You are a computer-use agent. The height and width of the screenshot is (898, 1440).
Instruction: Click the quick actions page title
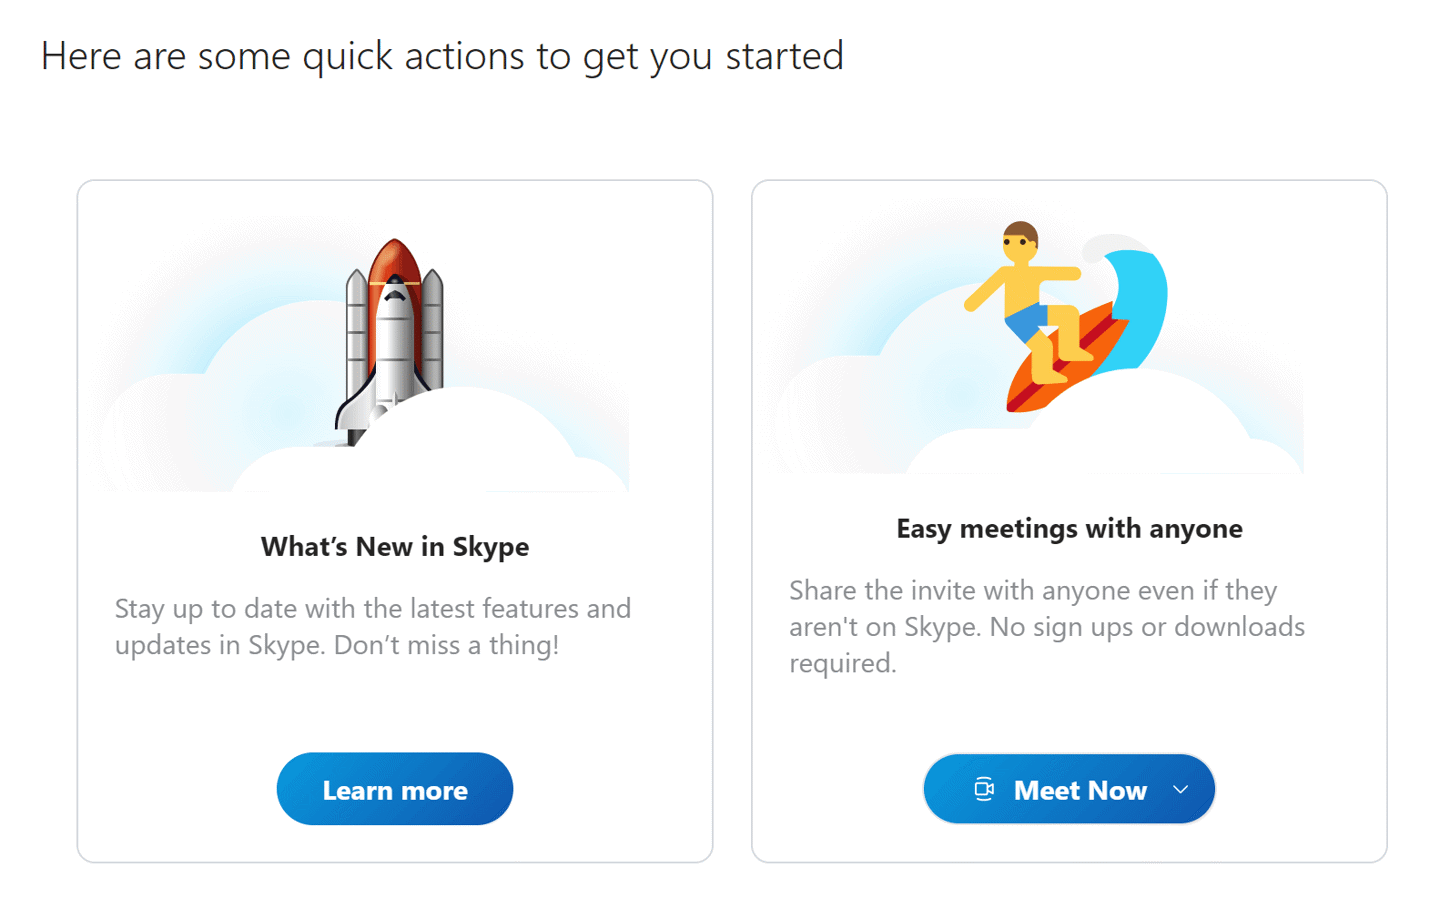(441, 56)
